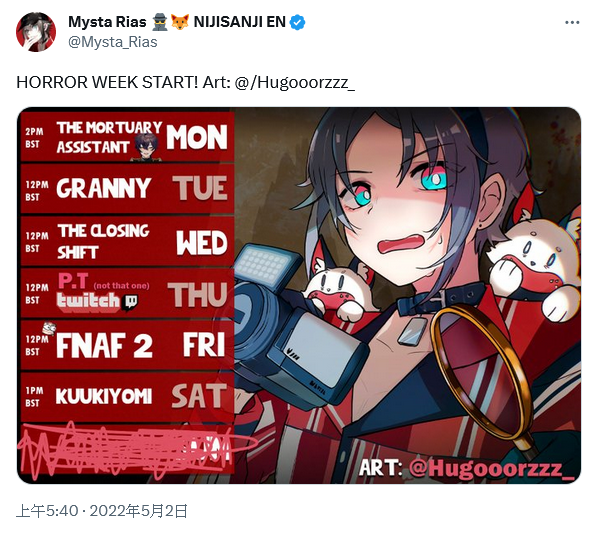Image resolution: width=598 pixels, height=537 pixels.
Task: Click the detective emoji in display name
Action: pyautogui.click(x=159, y=22)
